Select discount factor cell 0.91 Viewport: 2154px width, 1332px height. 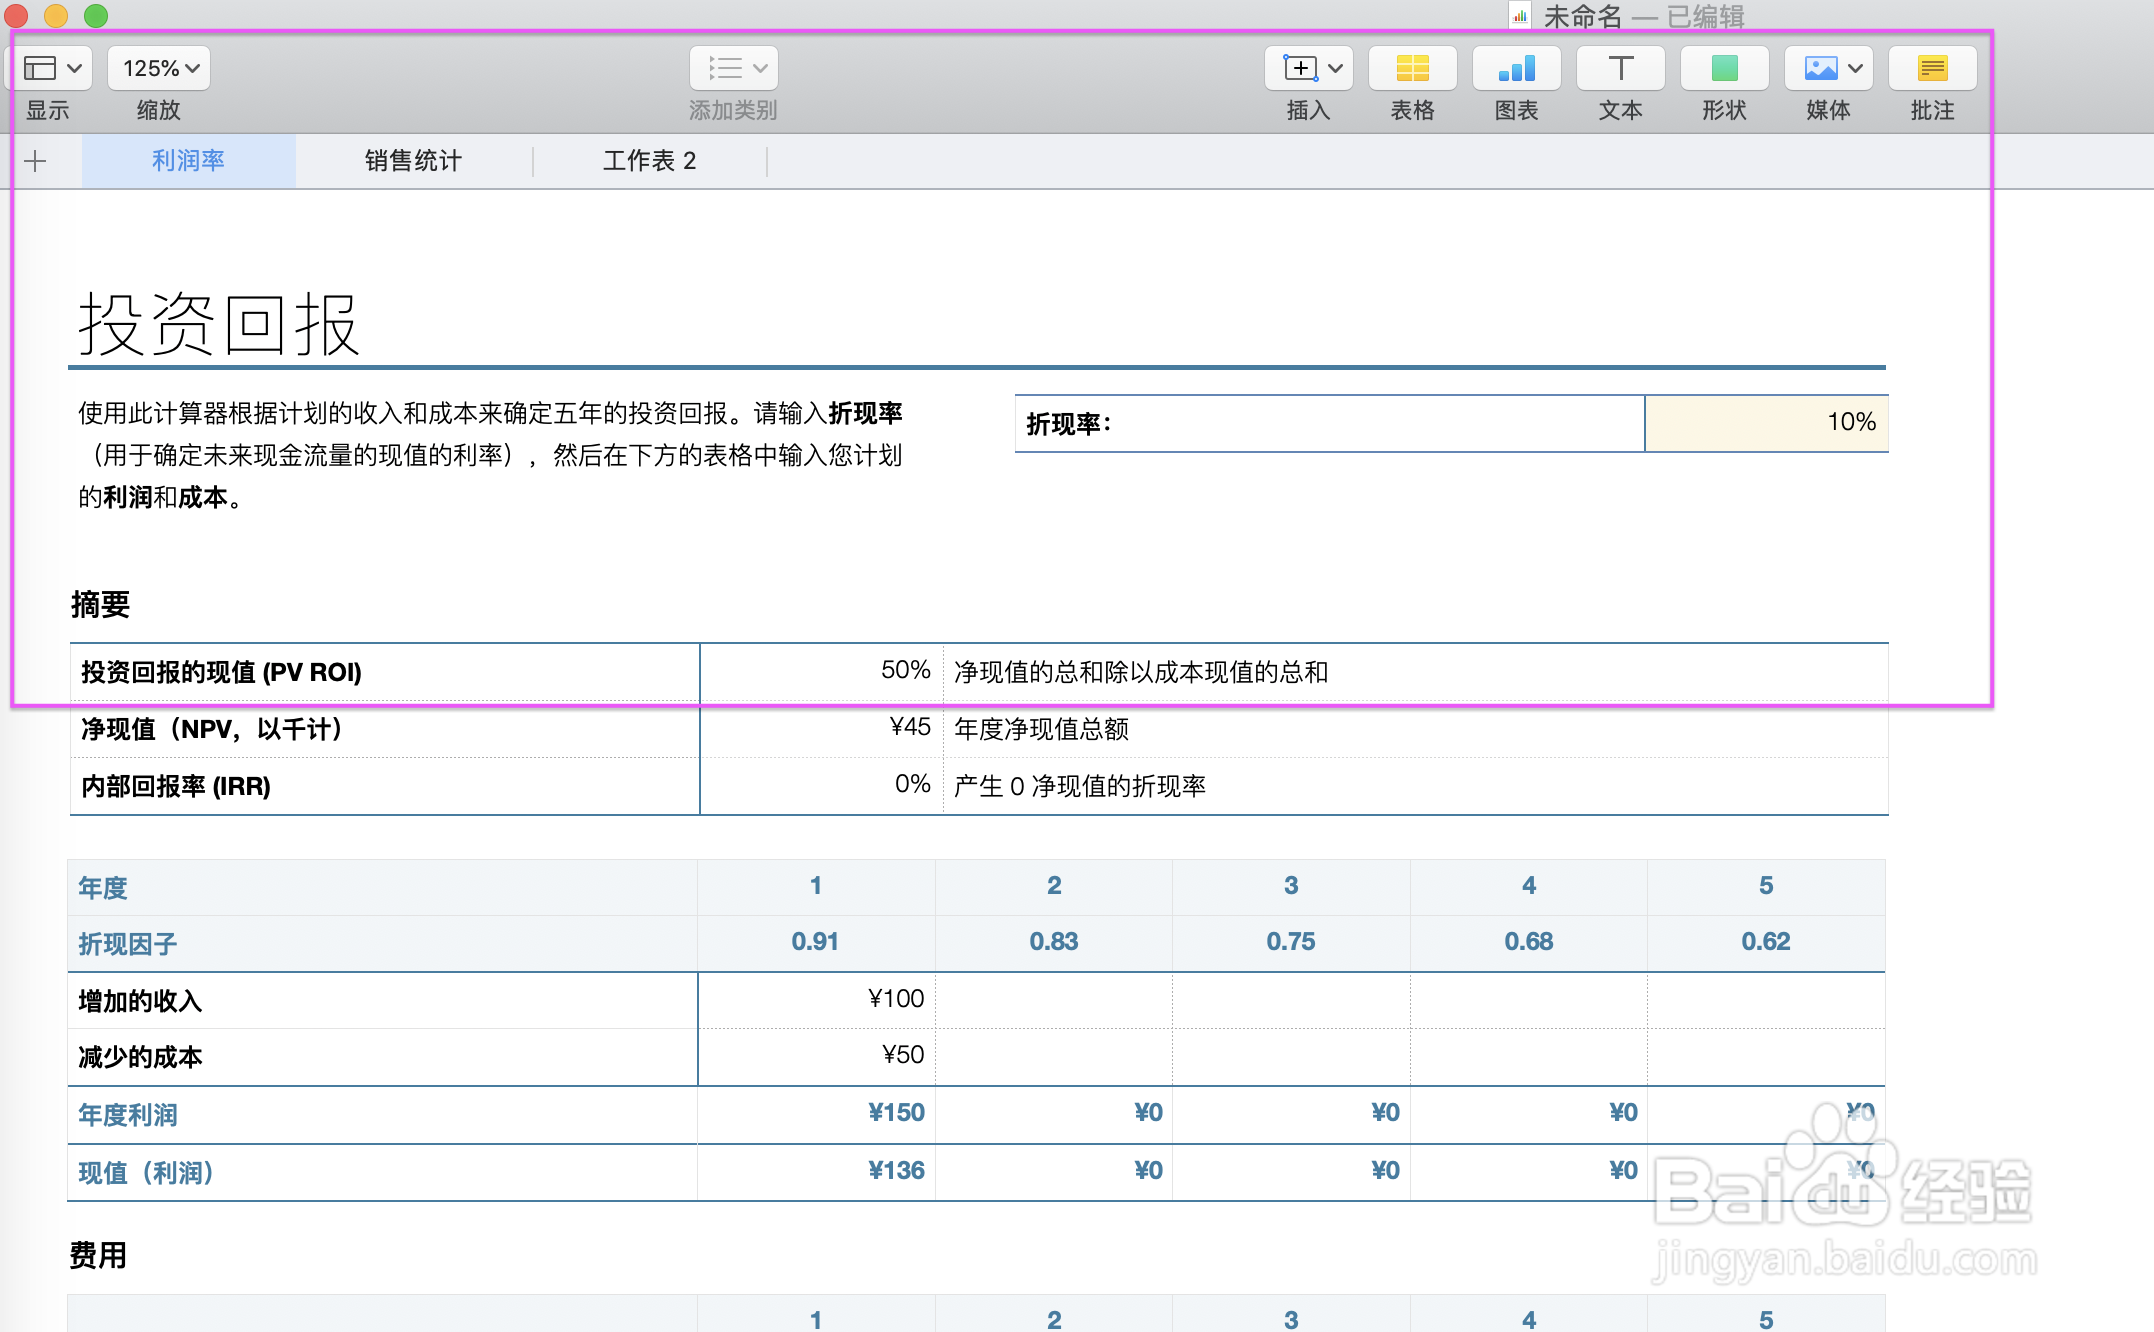816,943
